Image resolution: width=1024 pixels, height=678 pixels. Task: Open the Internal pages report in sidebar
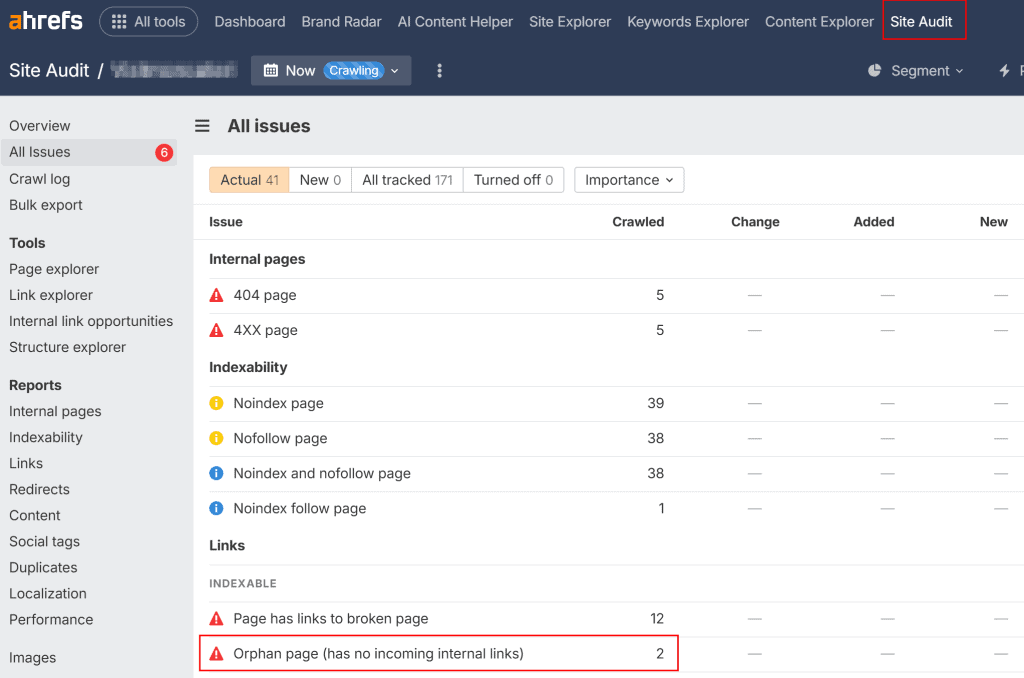point(55,412)
